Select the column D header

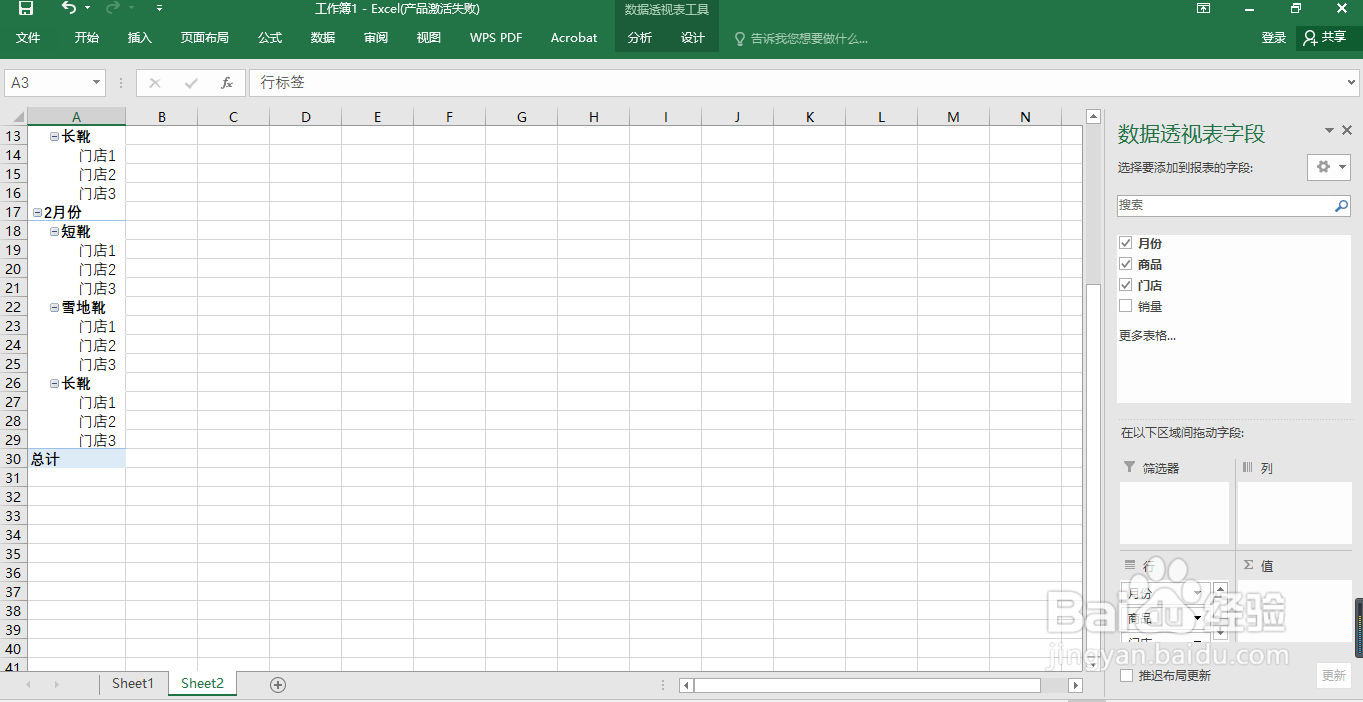point(305,117)
